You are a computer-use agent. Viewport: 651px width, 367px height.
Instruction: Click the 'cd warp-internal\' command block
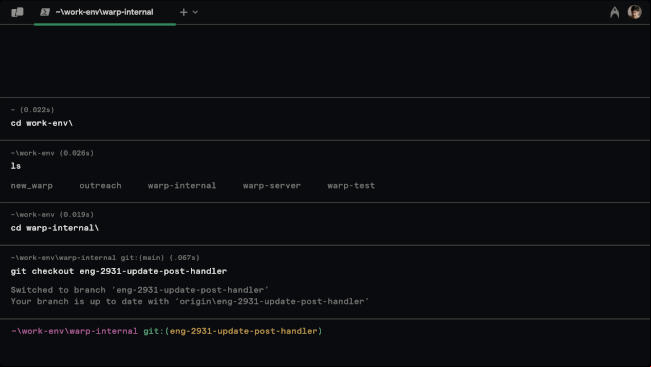coord(325,224)
